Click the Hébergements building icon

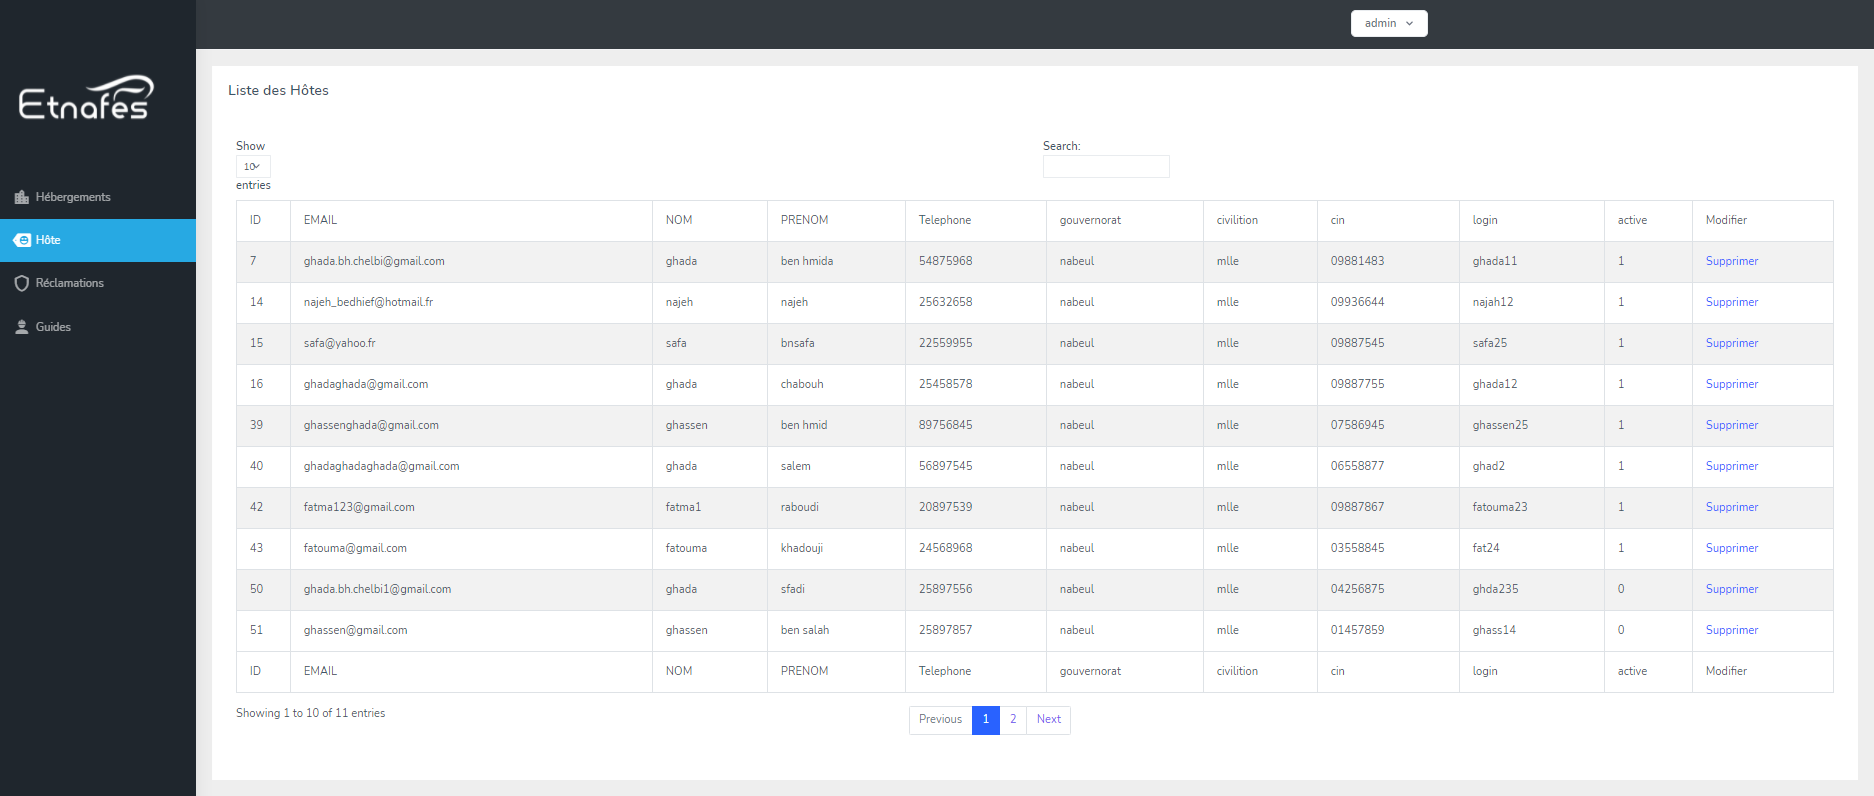tap(22, 197)
